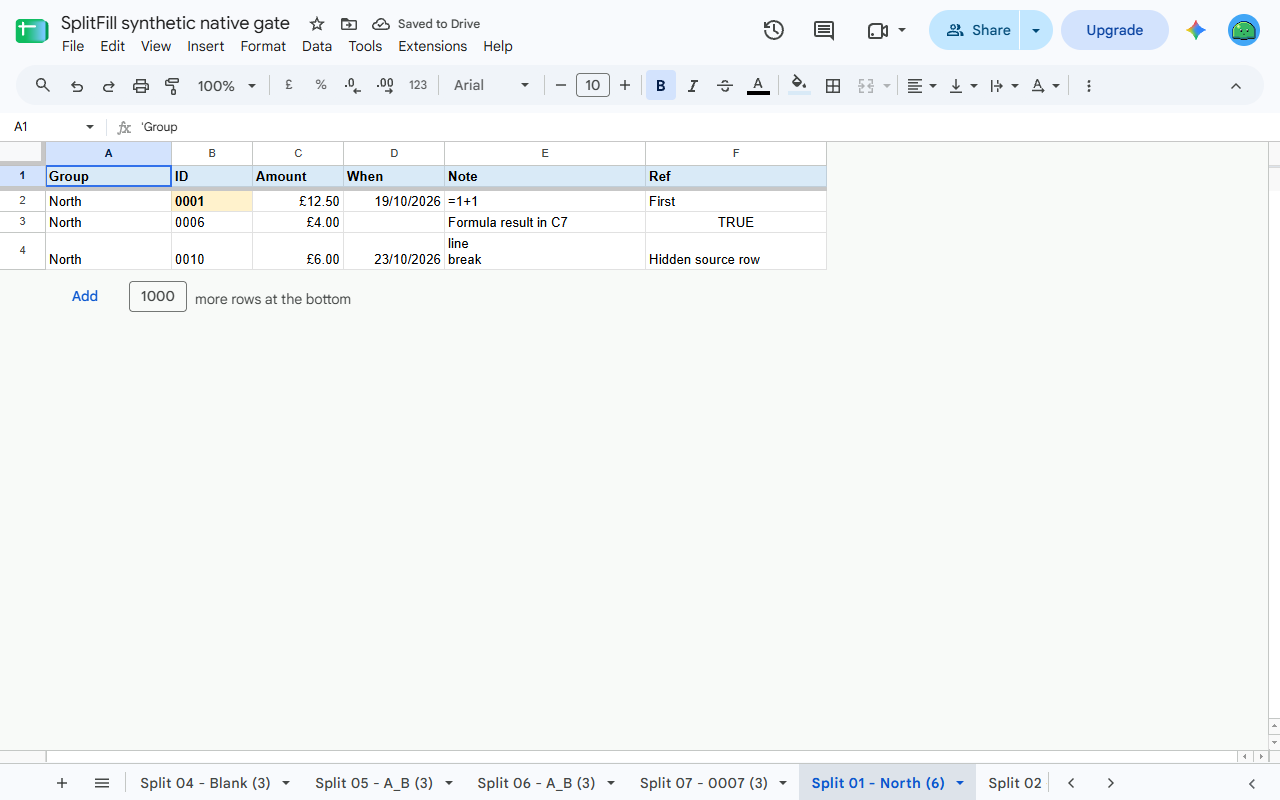Image resolution: width=1280 pixels, height=800 pixels.
Task: Click the Upgrade button
Action: [1114, 30]
